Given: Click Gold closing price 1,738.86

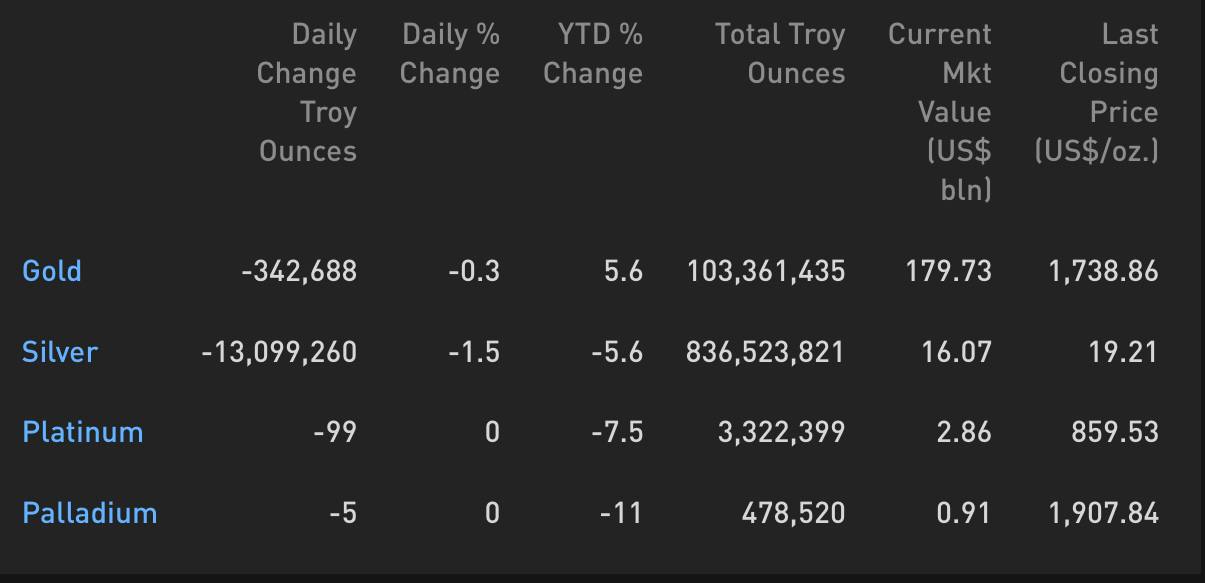Looking at the screenshot, I should point(1104,271).
